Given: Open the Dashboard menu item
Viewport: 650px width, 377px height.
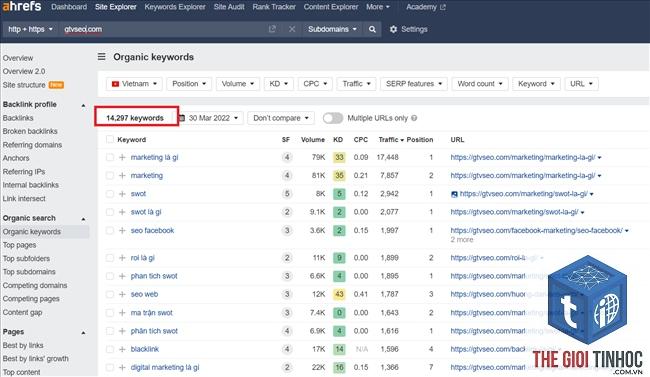Looking at the screenshot, I should [x=69, y=7].
